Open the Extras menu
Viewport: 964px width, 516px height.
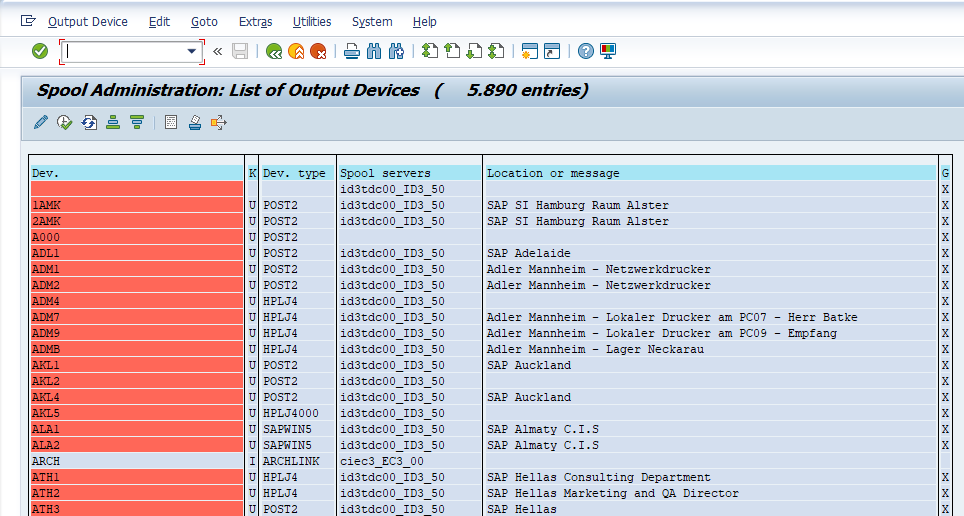[255, 21]
